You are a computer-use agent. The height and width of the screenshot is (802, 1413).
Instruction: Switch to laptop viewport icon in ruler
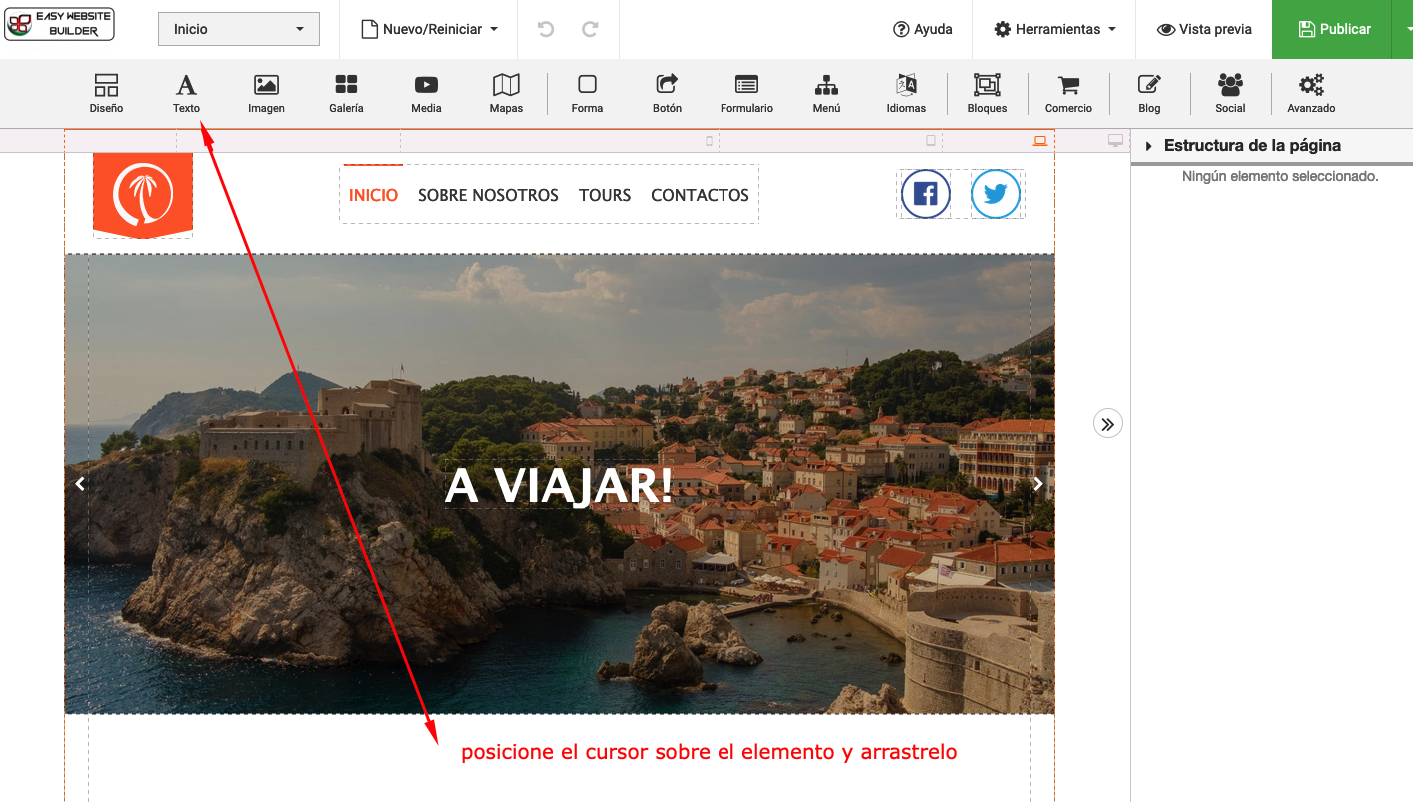click(x=1040, y=141)
